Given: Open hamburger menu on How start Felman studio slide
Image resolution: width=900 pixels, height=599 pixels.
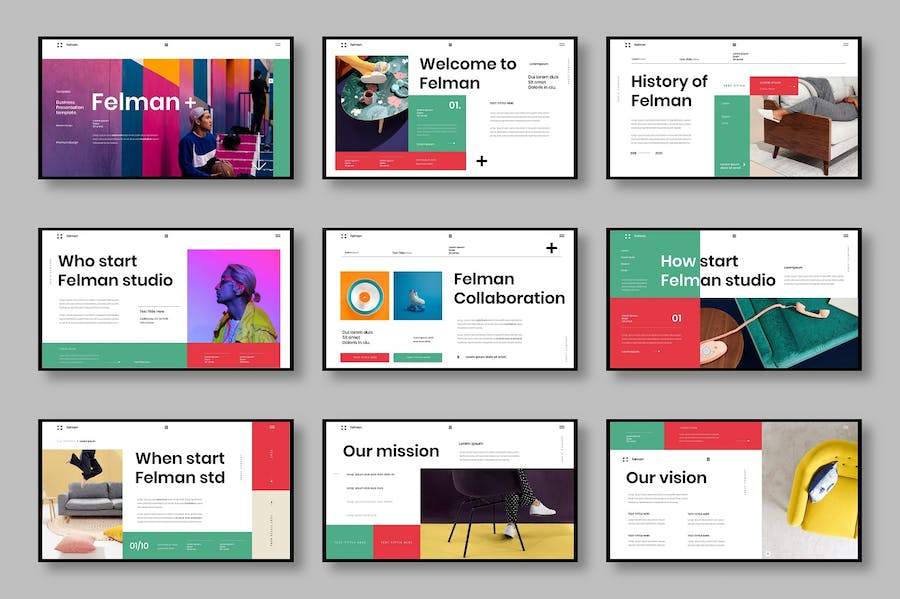Looking at the screenshot, I should [x=845, y=236].
